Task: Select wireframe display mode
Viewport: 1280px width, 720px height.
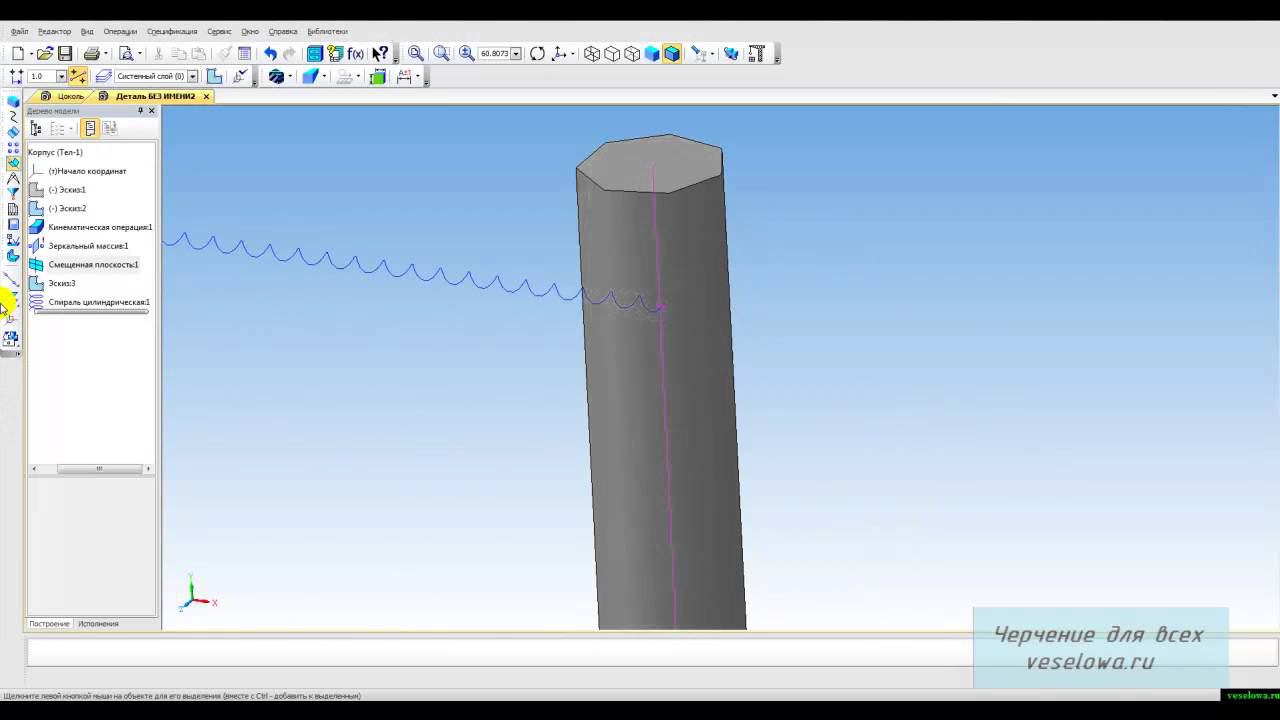Action: (x=592, y=54)
